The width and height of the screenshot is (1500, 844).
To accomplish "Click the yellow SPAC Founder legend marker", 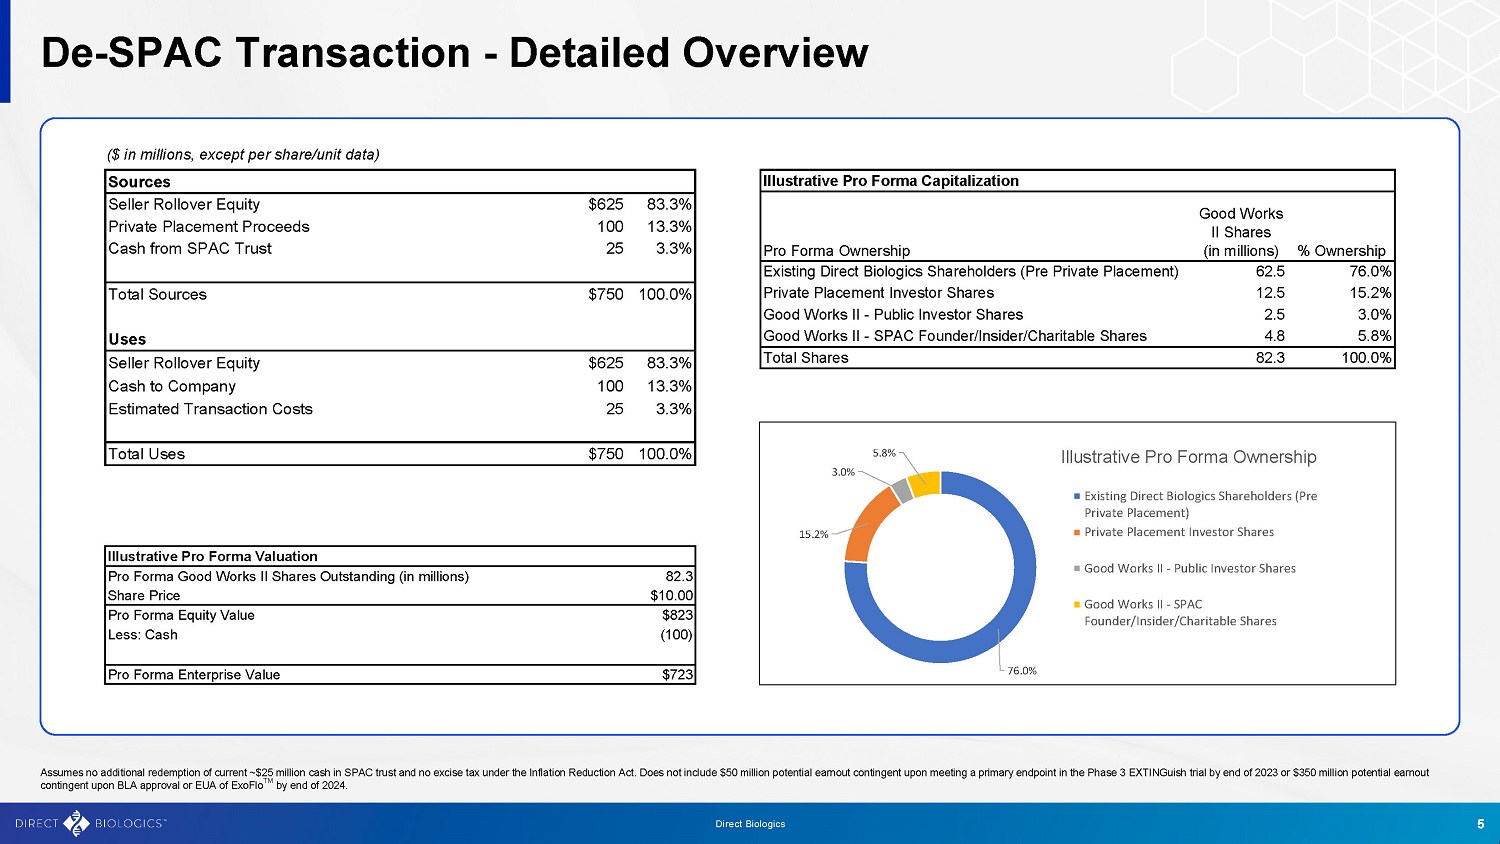I will (x=1077, y=604).
